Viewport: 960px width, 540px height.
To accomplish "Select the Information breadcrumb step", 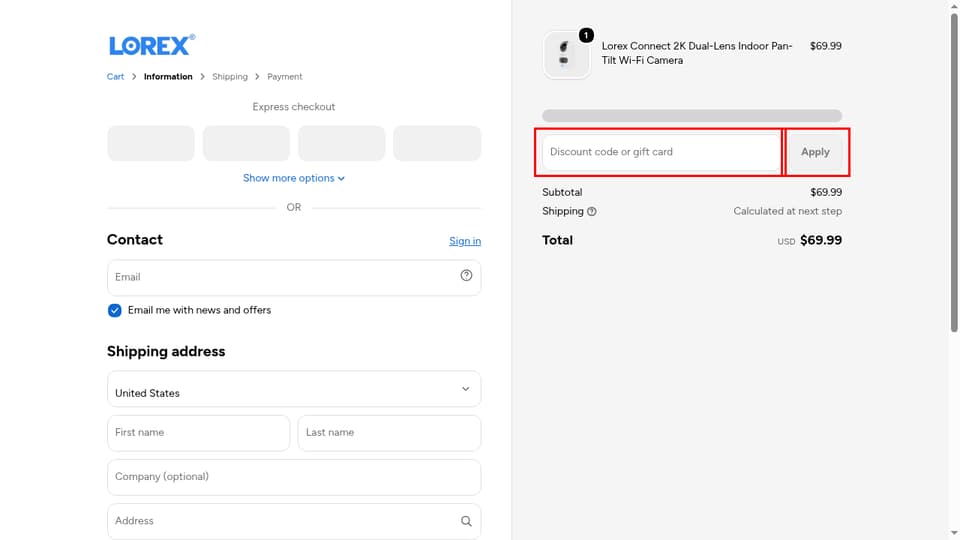I will click(168, 77).
